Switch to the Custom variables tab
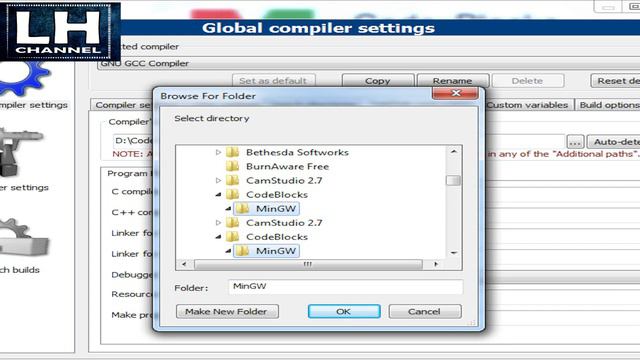640x360 pixels. 527,105
